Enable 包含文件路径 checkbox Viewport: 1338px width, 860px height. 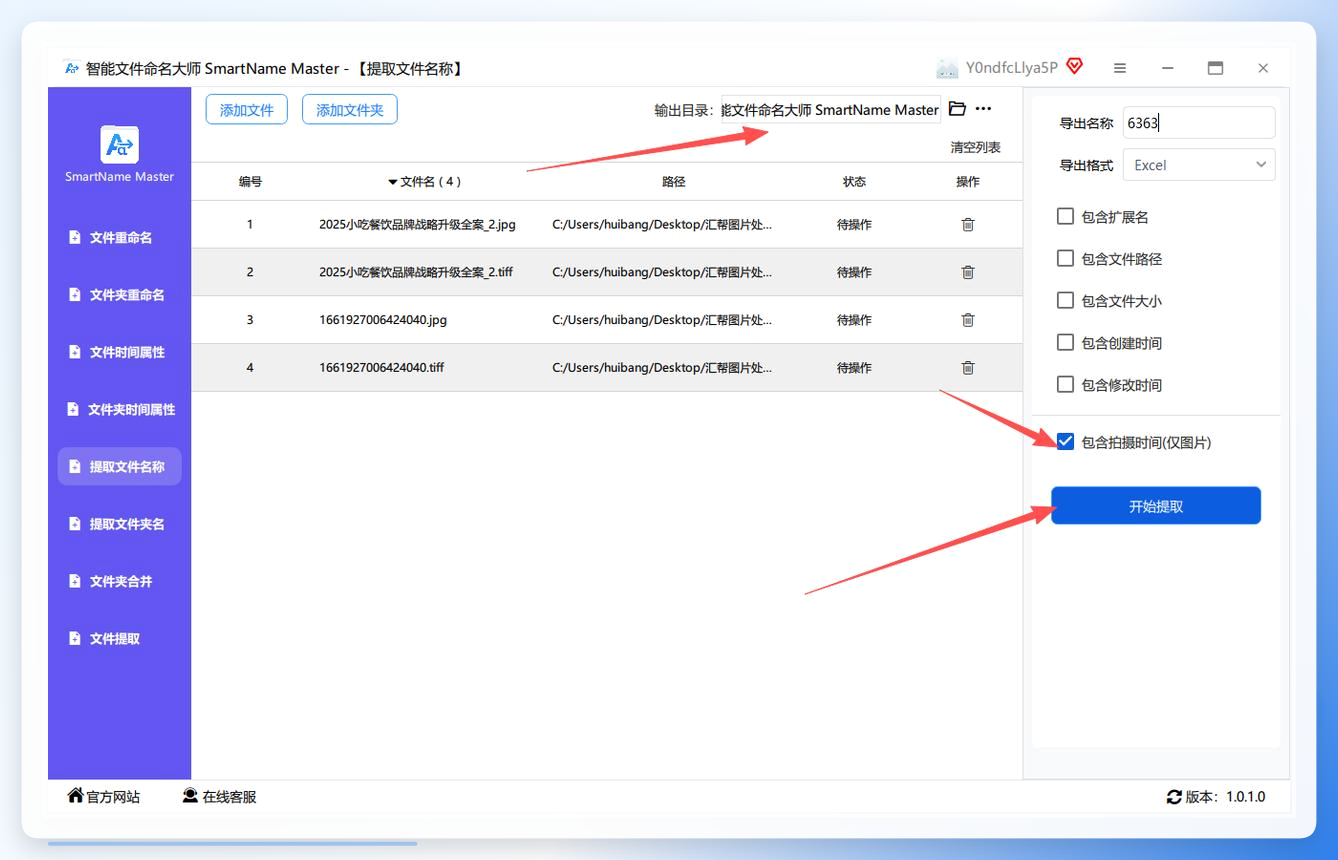1065,259
